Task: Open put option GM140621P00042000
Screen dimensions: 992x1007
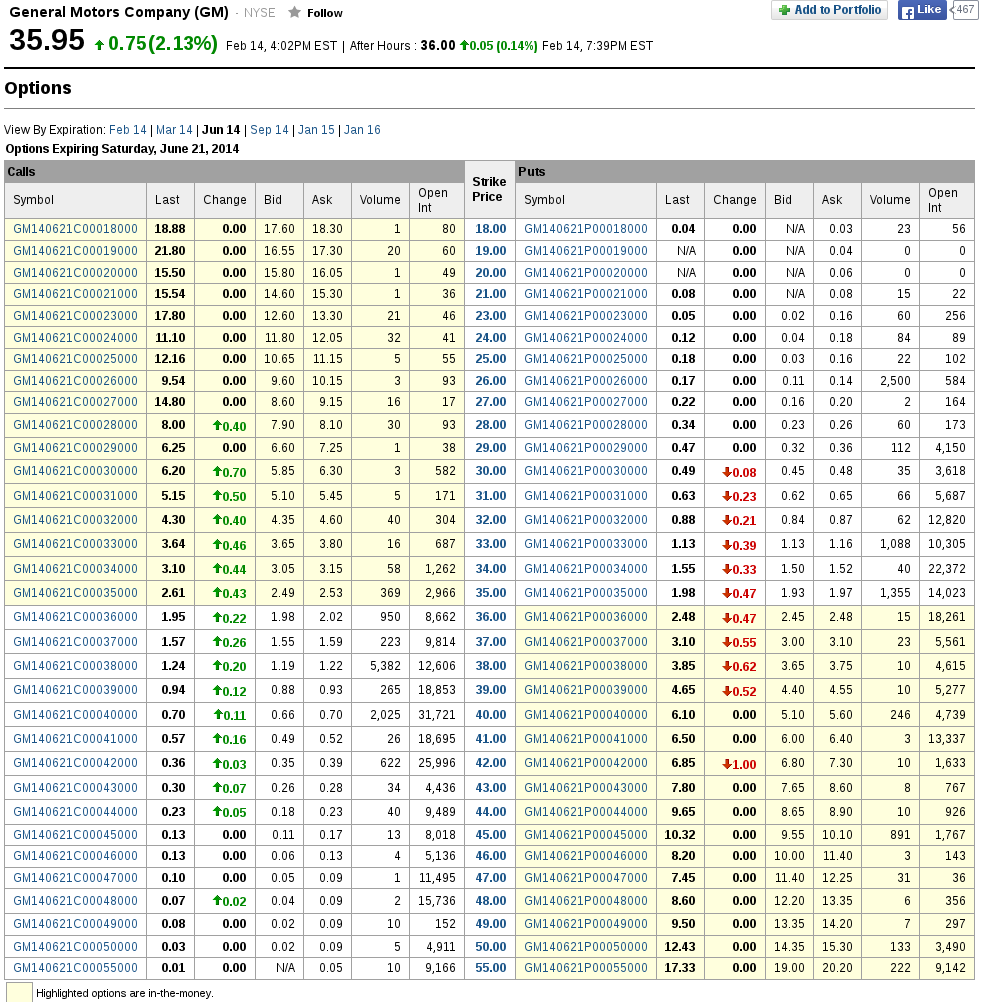Action: point(586,763)
